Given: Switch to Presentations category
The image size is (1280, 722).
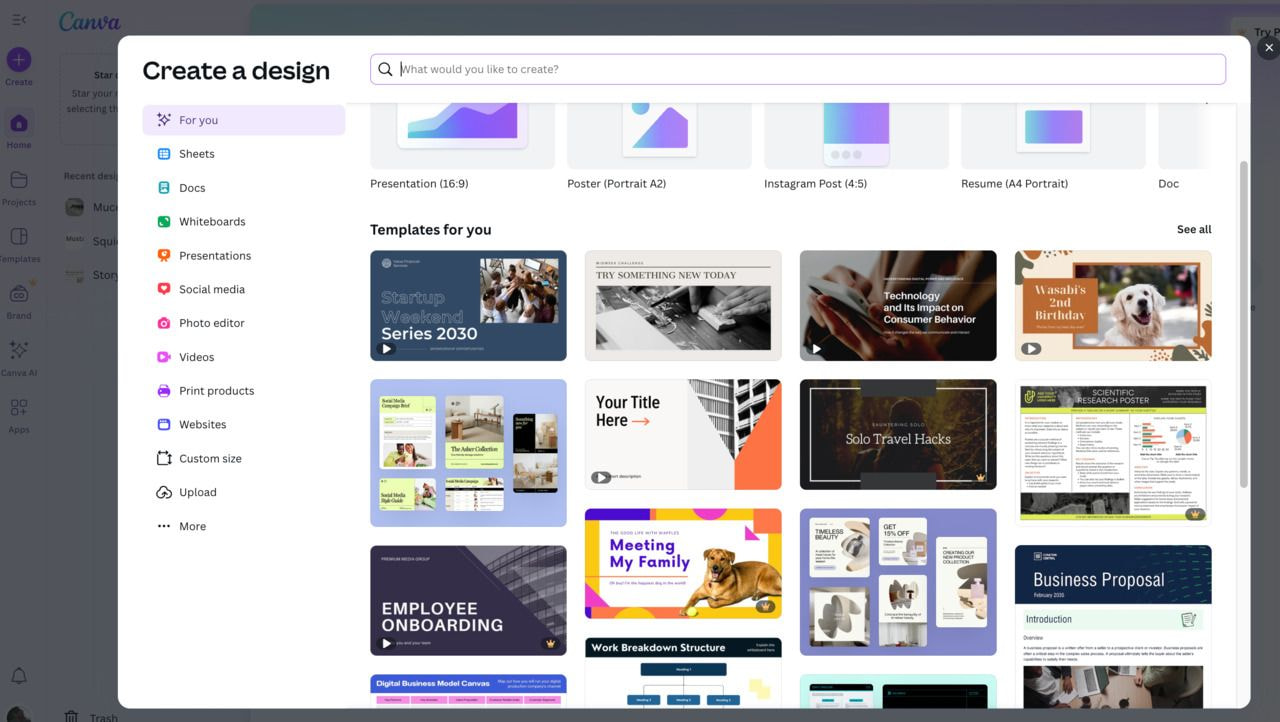Looking at the screenshot, I should [214, 256].
